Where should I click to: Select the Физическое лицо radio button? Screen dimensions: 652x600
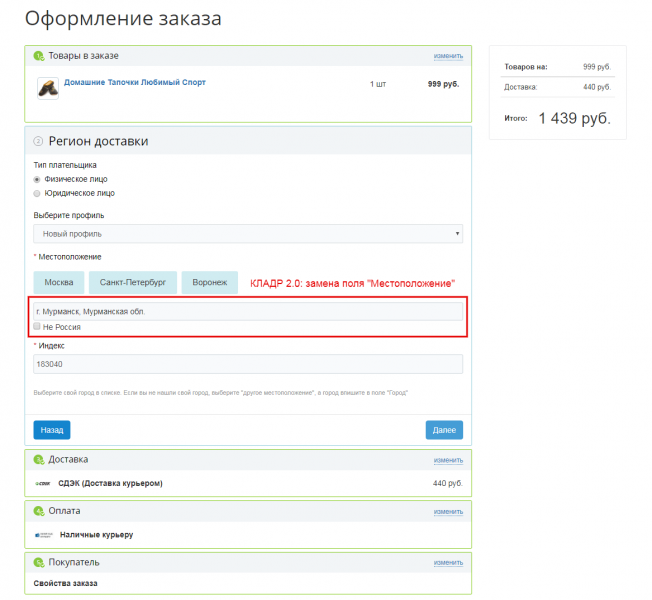[37, 179]
